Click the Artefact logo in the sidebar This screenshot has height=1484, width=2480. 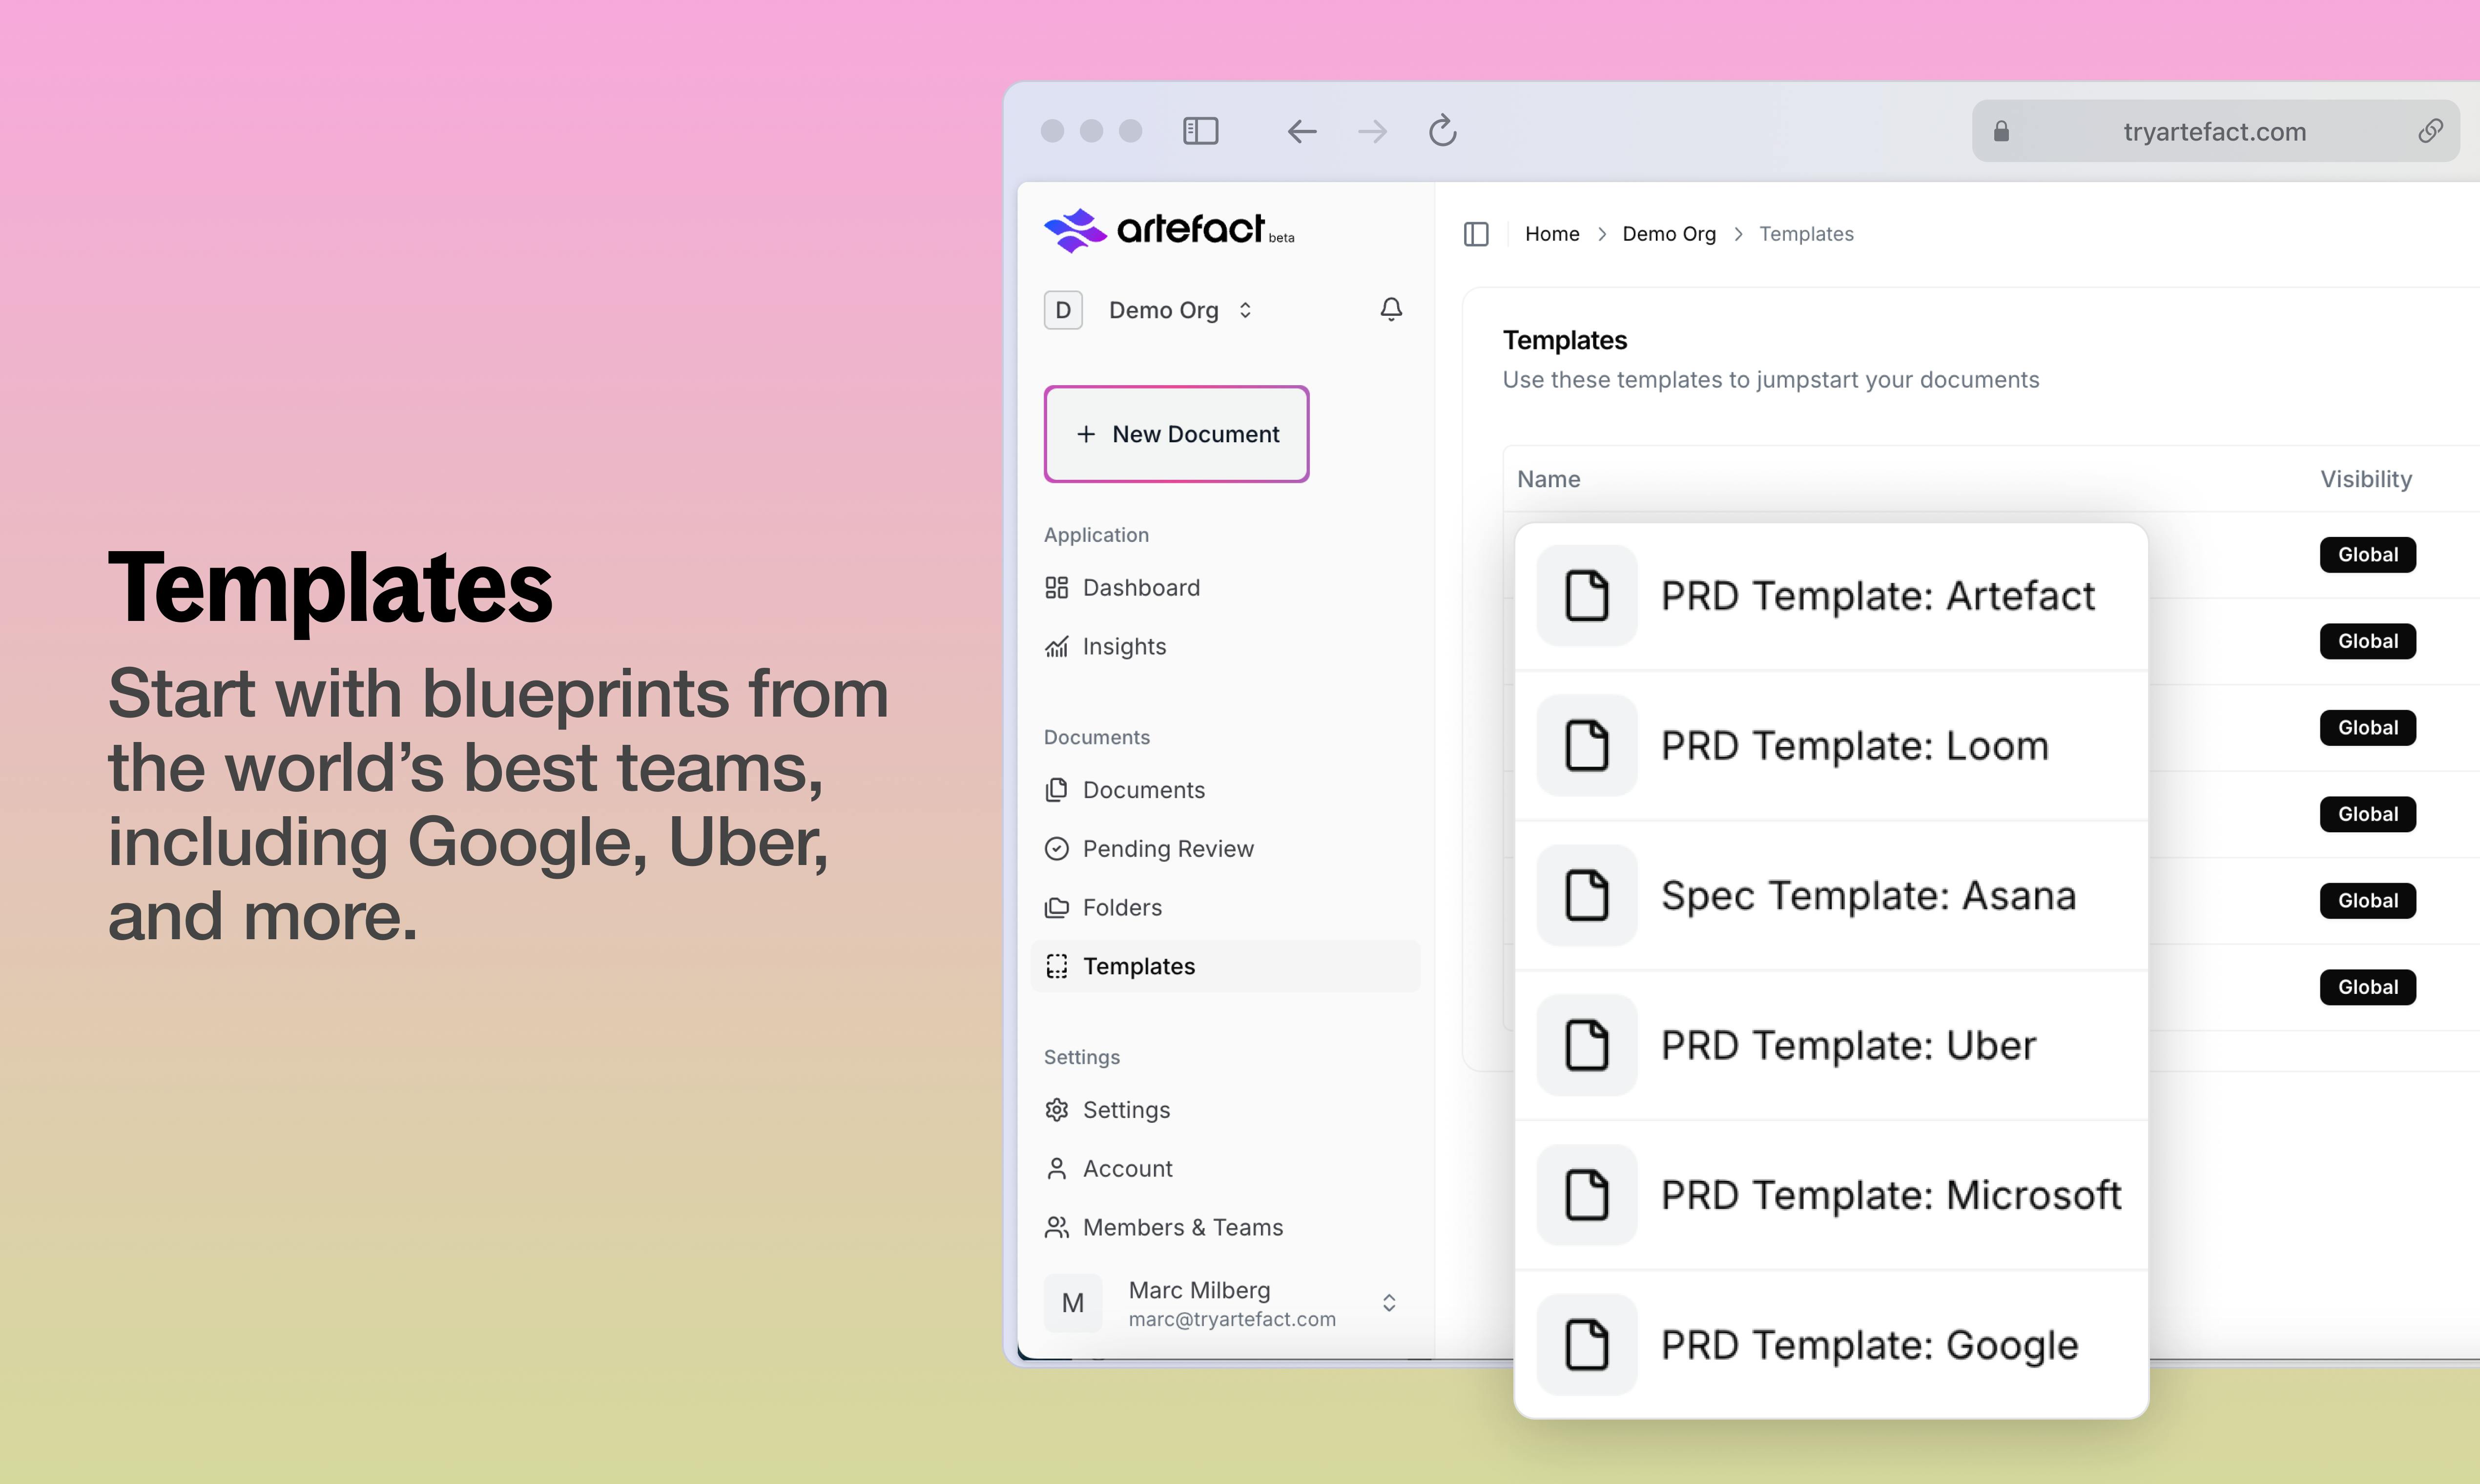point(1168,231)
